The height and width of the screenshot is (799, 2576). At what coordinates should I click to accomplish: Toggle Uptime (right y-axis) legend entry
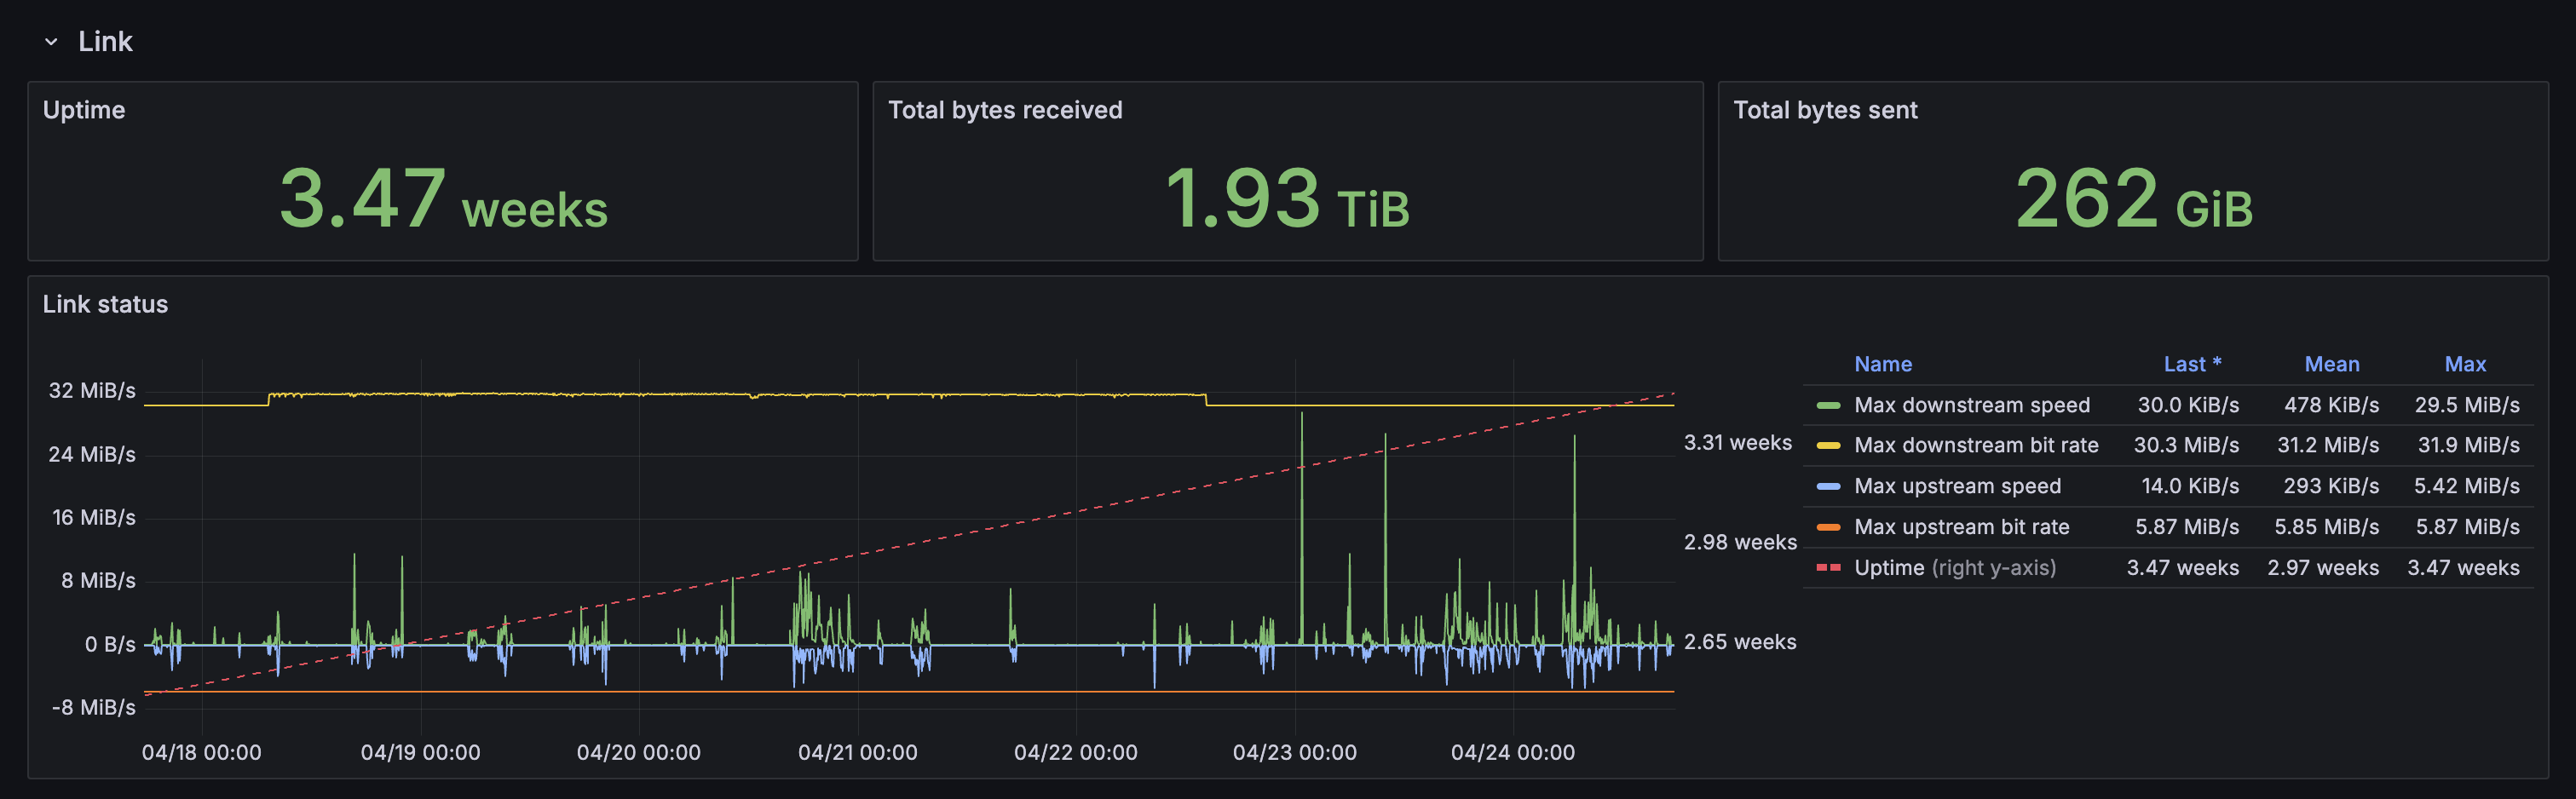pos(1954,568)
